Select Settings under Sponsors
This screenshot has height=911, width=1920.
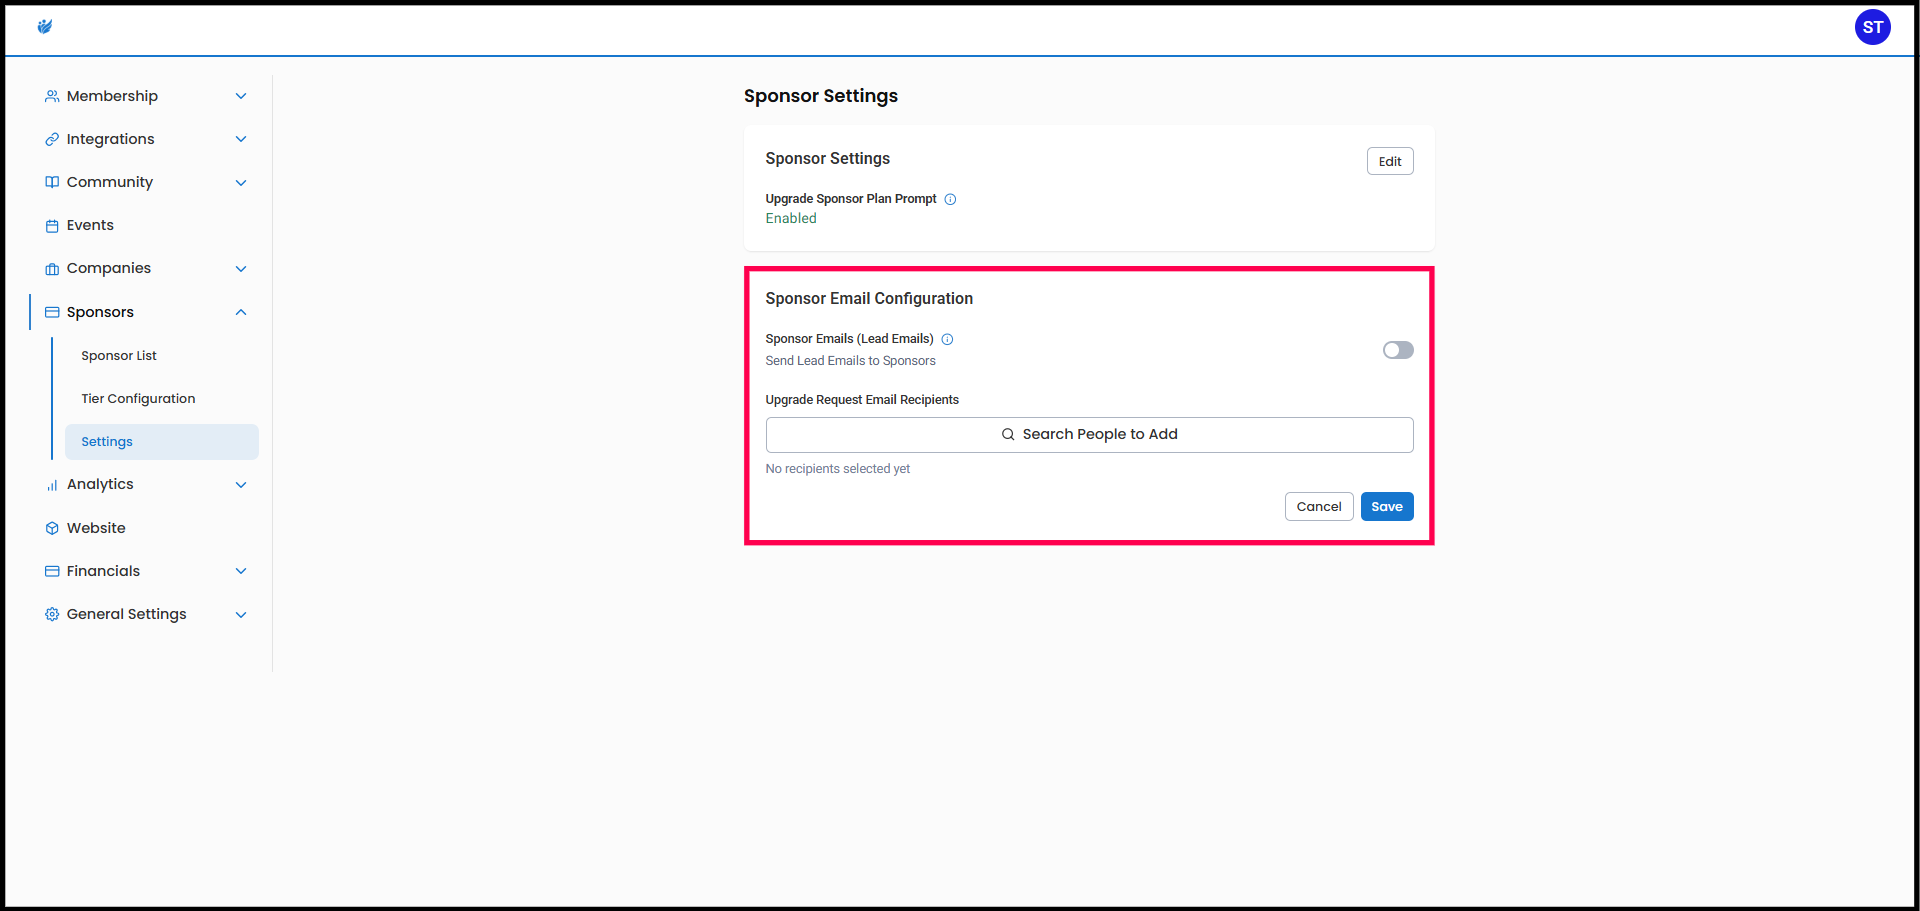pyautogui.click(x=107, y=442)
